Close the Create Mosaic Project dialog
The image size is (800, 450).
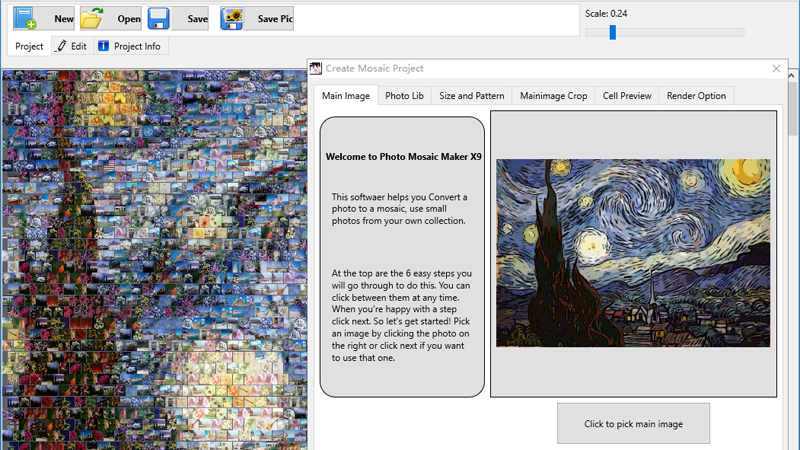click(776, 68)
